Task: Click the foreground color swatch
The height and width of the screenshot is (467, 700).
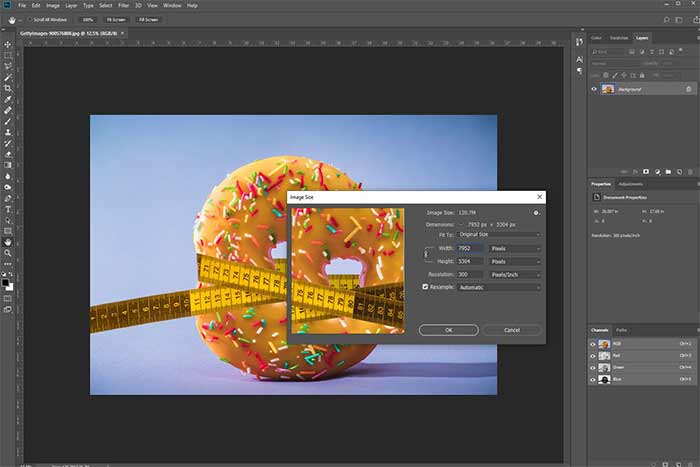Action: point(6,281)
